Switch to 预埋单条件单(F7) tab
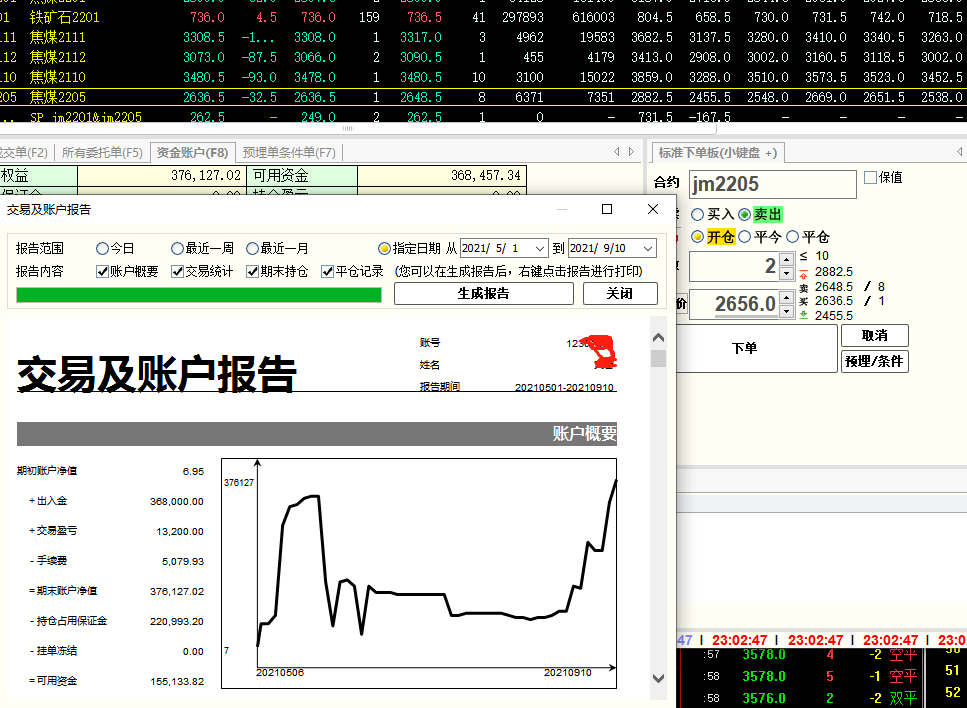This screenshot has height=708, width=967. [289, 152]
